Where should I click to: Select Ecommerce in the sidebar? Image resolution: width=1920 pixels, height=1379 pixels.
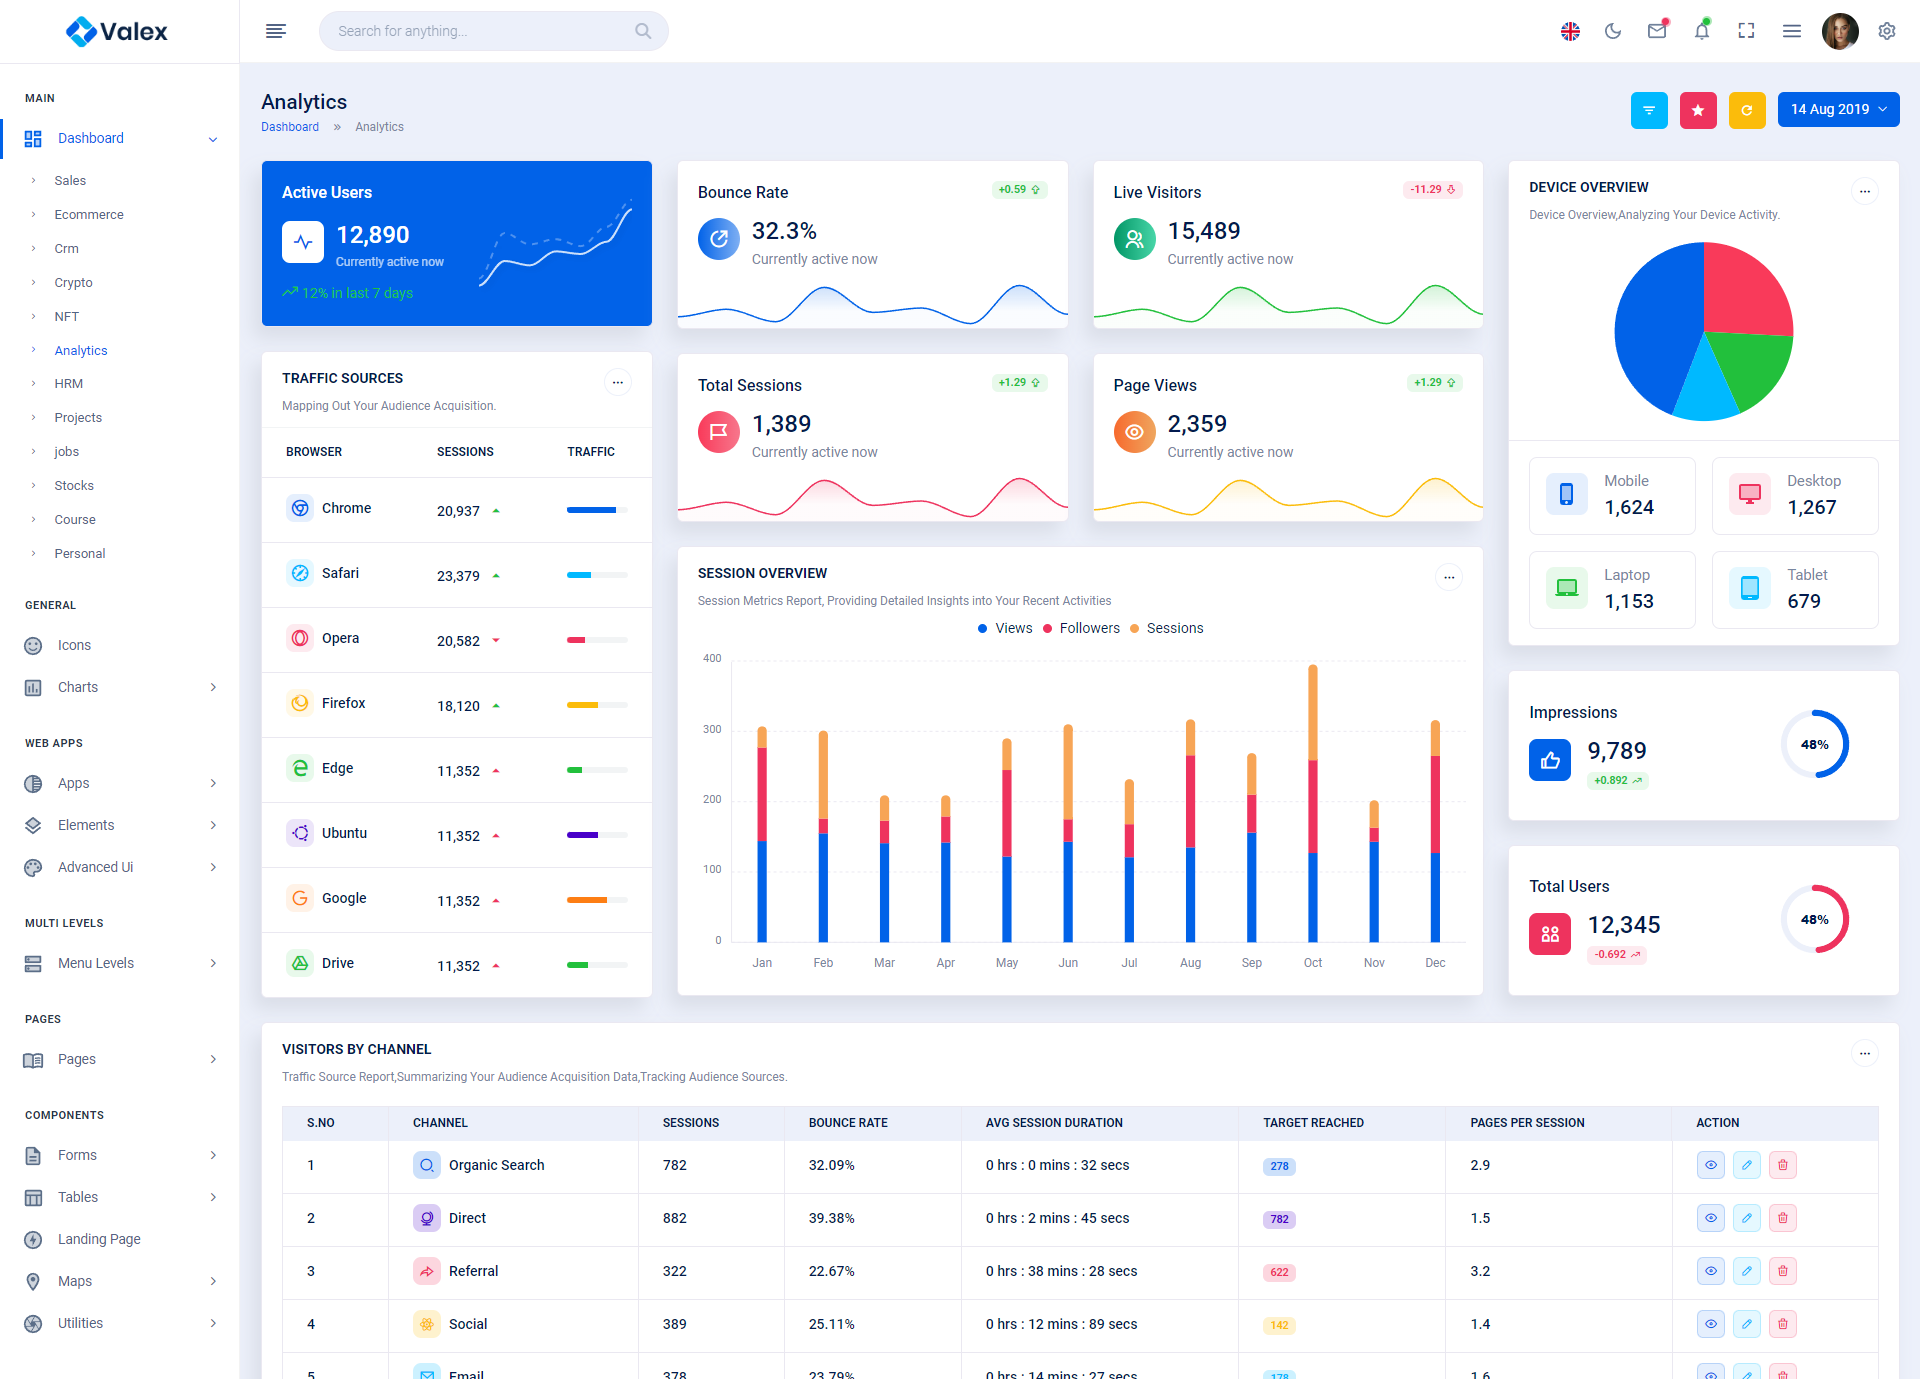(x=89, y=215)
